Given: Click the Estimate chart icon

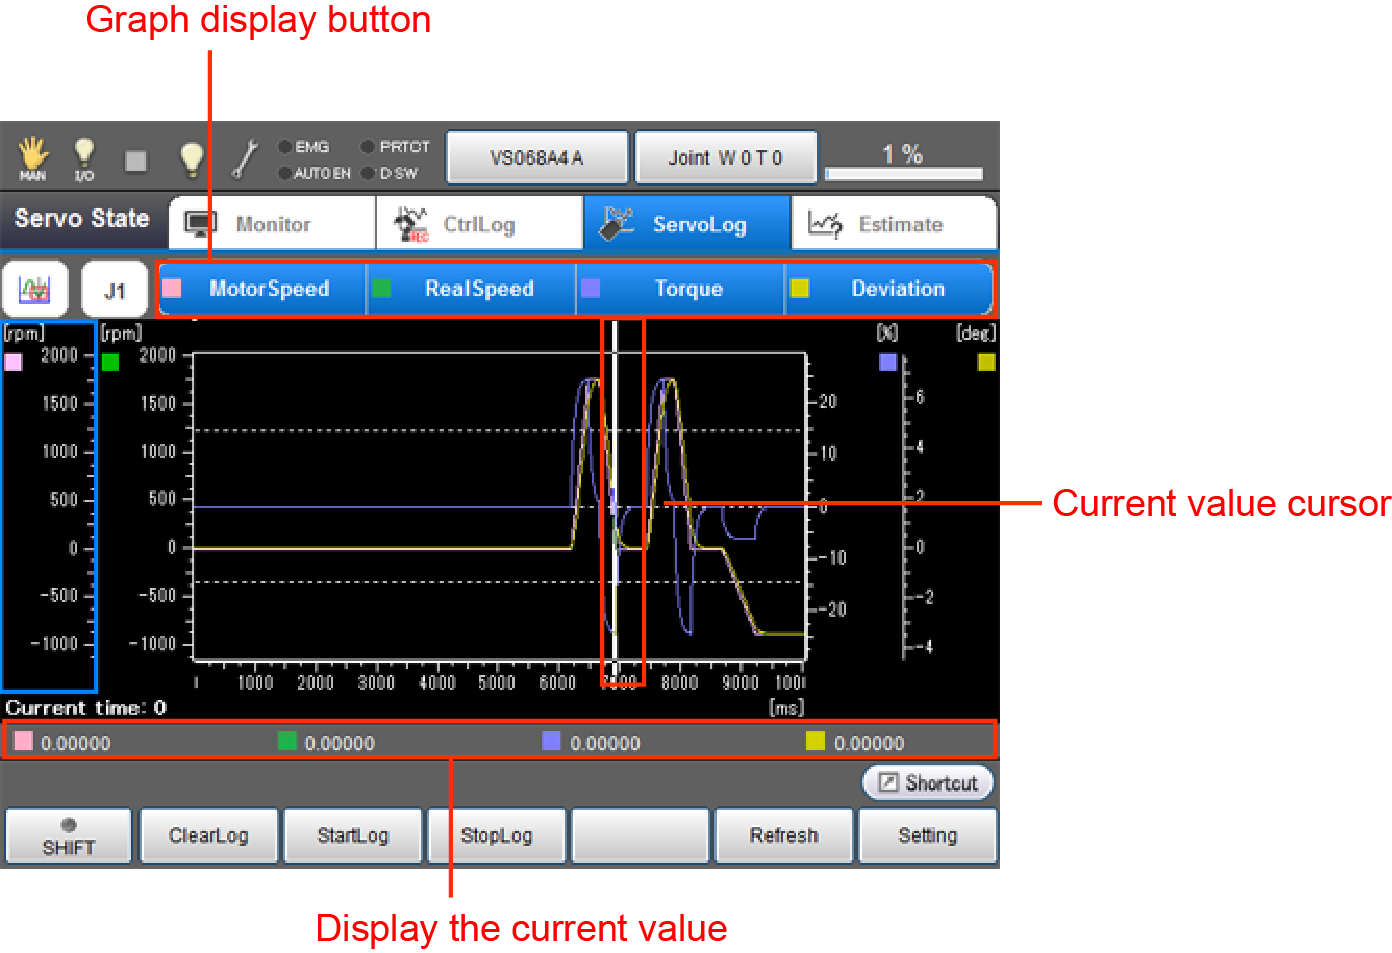Looking at the screenshot, I should click(x=824, y=224).
